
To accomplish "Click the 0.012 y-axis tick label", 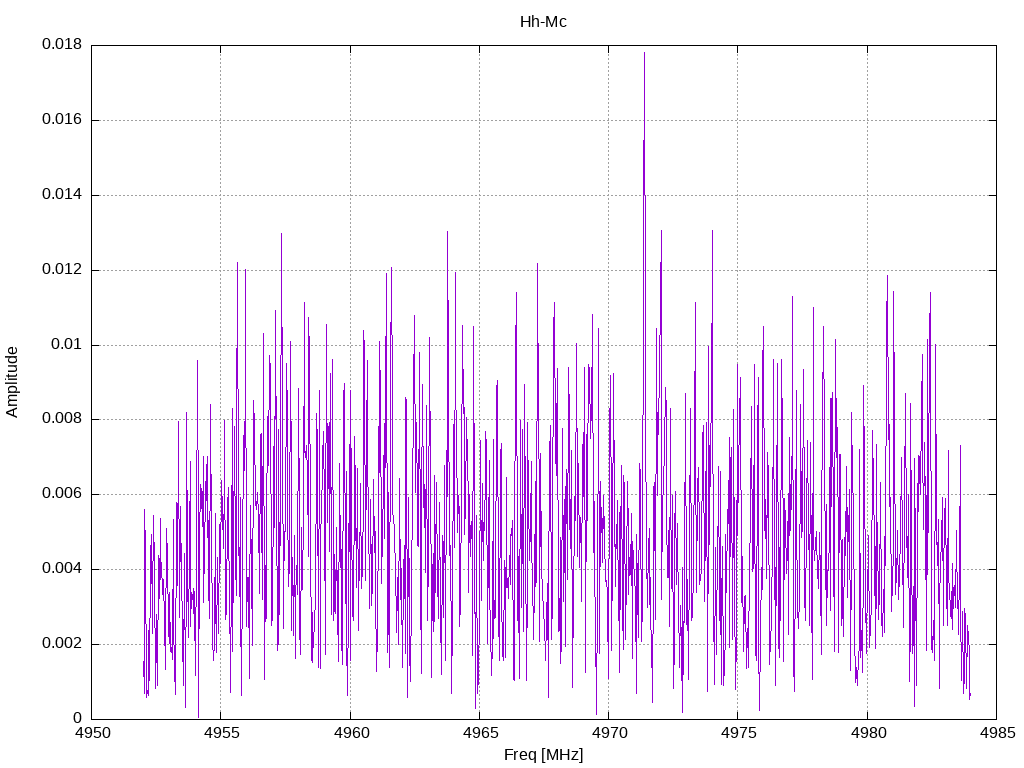I will coord(62,269).
